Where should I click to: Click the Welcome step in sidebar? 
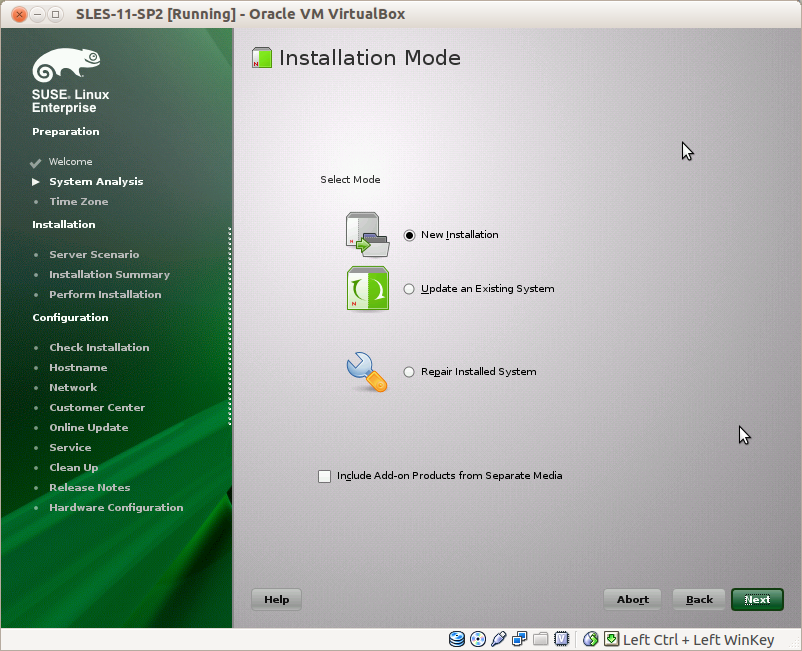coord(71,162)
